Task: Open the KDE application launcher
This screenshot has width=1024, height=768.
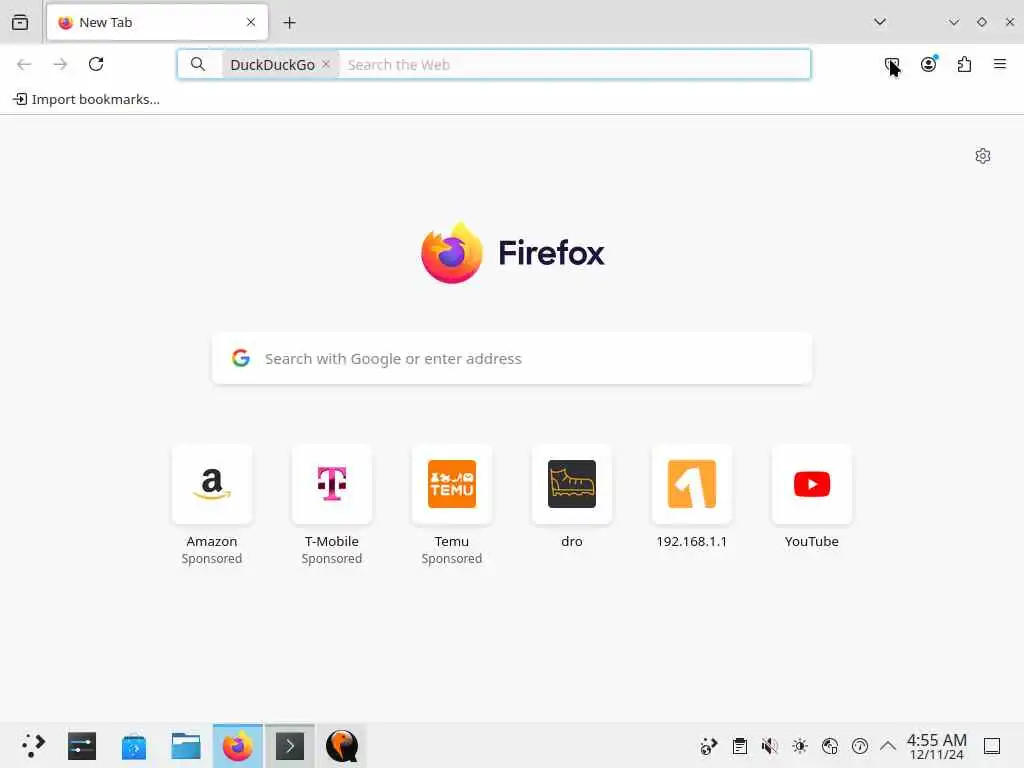Action: tap(33, 746)
